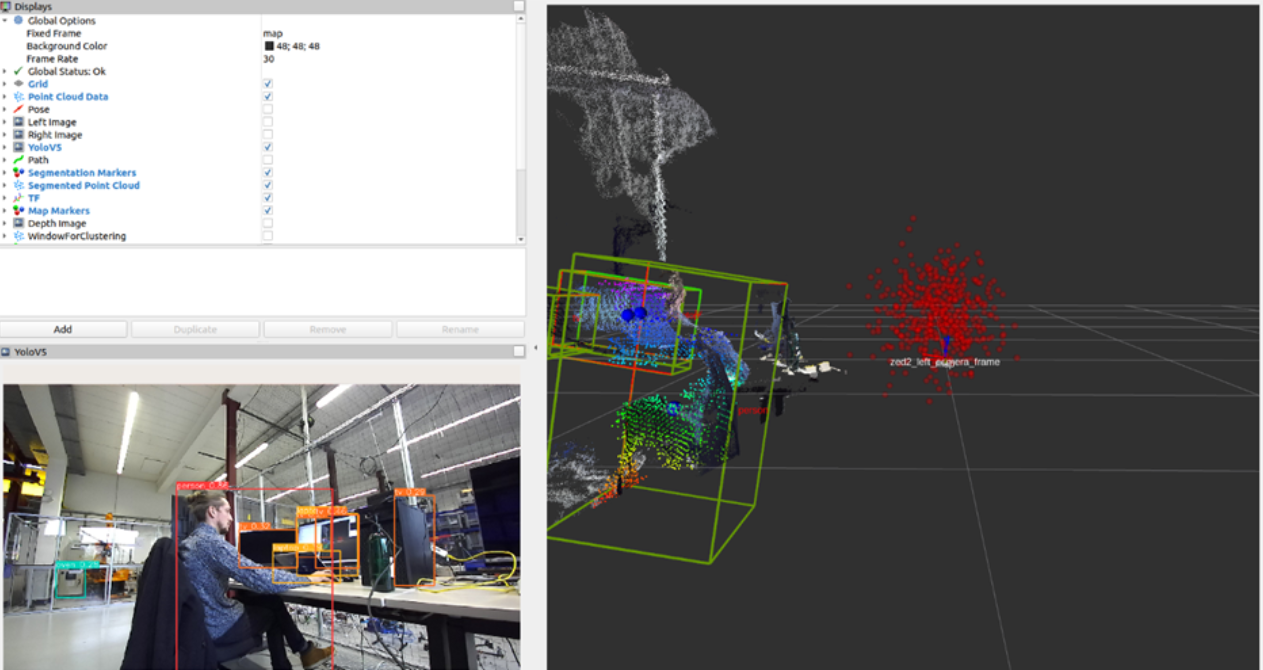Expand the Global Status: Ok node
Screen dimensions: 1263x670
coord(5,71)
